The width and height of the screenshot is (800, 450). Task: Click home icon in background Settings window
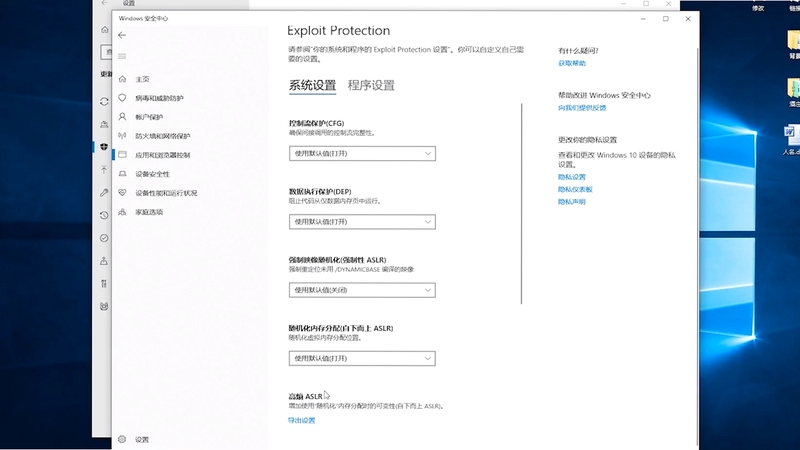105,30
